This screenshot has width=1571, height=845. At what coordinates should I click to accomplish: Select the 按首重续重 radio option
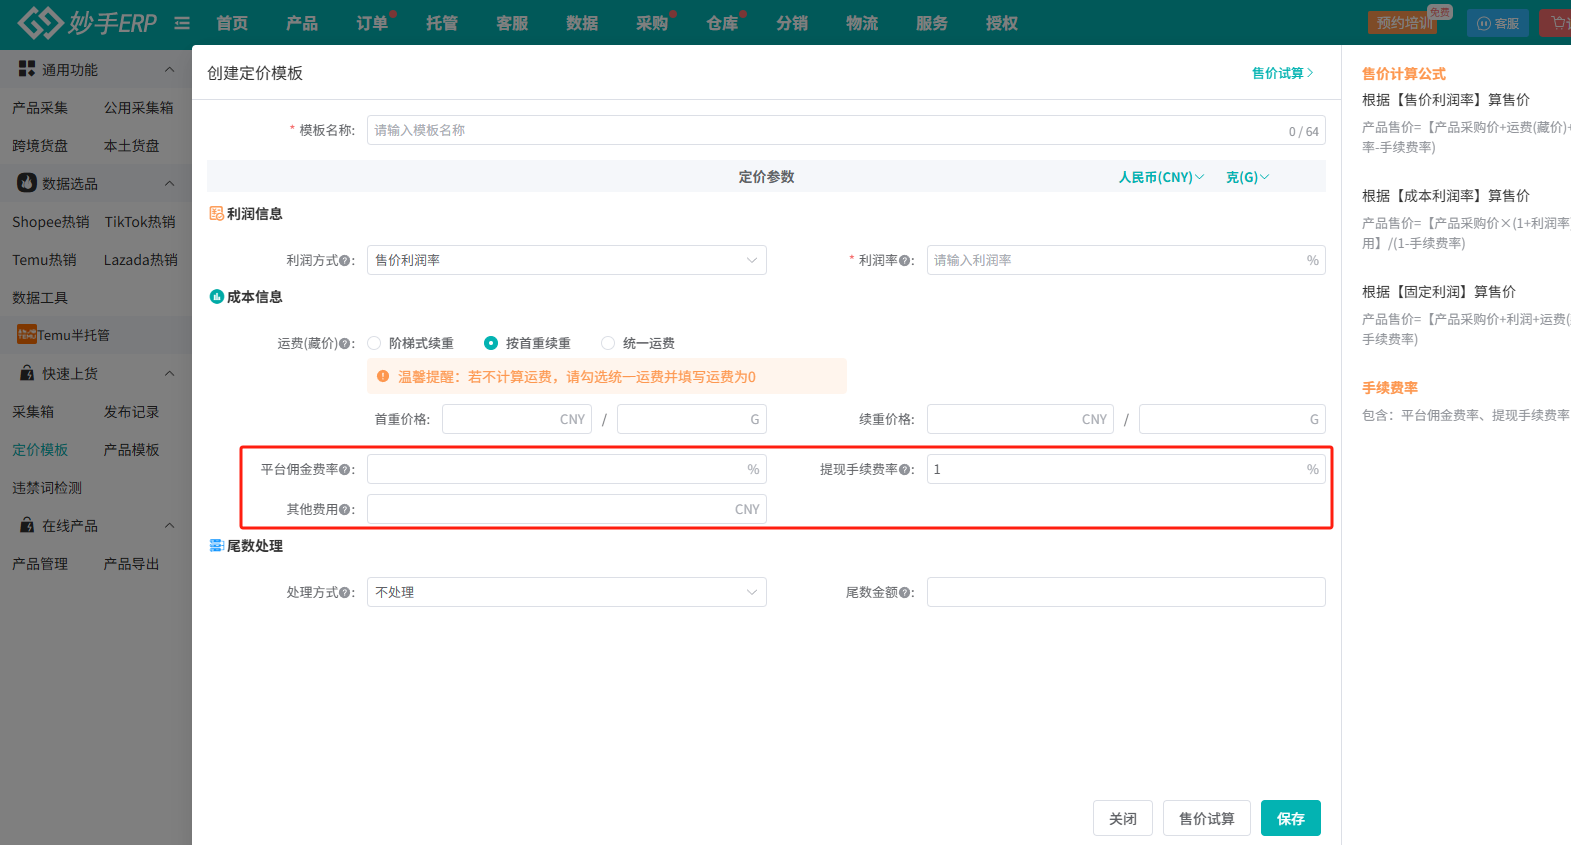491,343
